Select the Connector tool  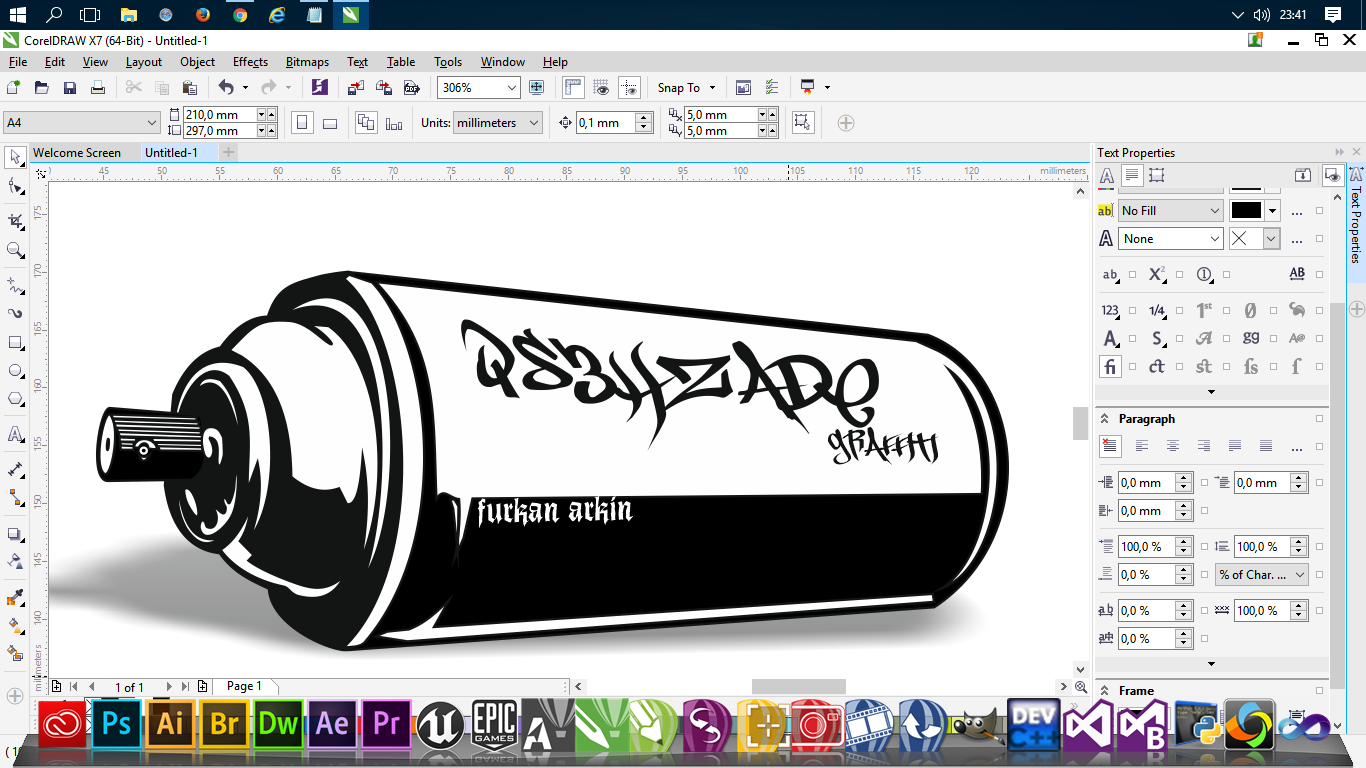click(15, 497)
